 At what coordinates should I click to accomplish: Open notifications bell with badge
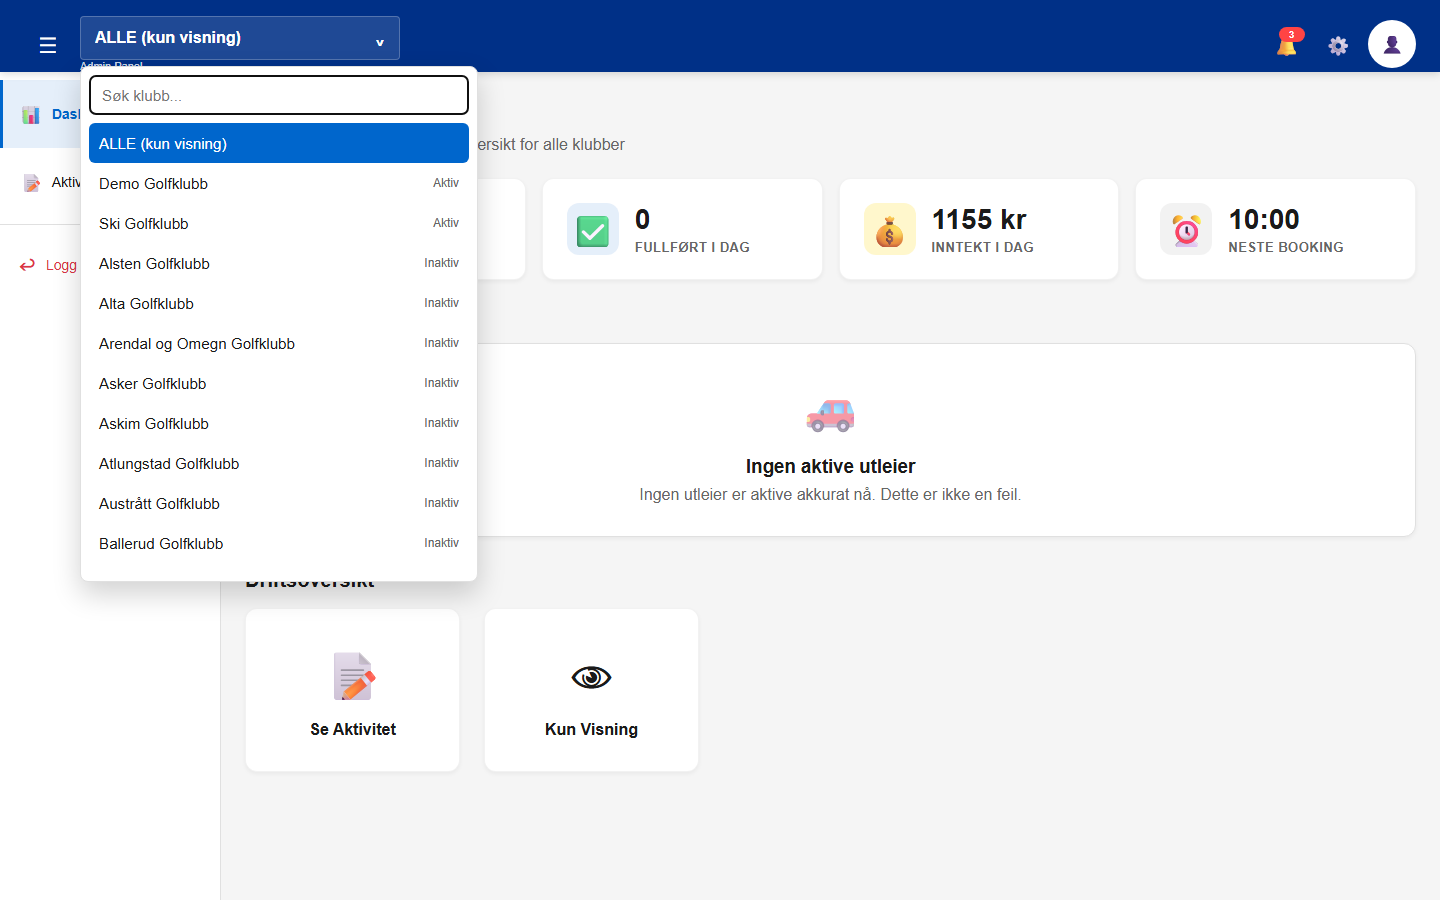click(1288, 43)
